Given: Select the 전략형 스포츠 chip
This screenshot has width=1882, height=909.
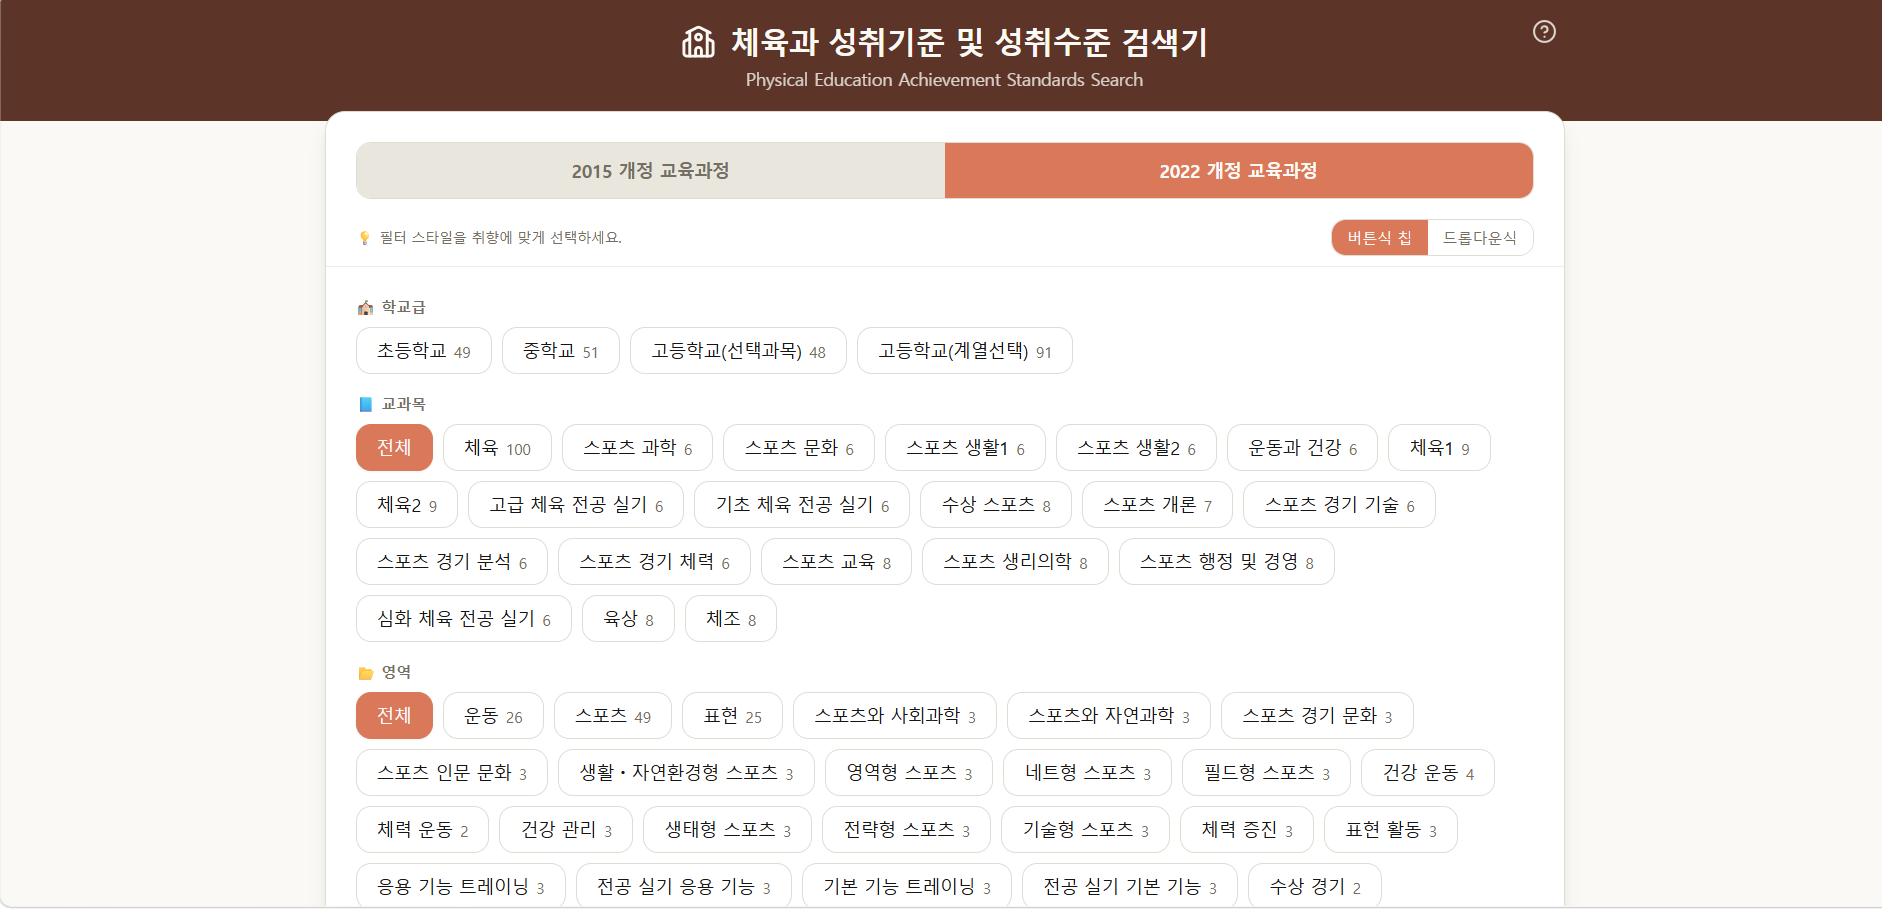Looking at the screenshot, I should coord(907,830).
